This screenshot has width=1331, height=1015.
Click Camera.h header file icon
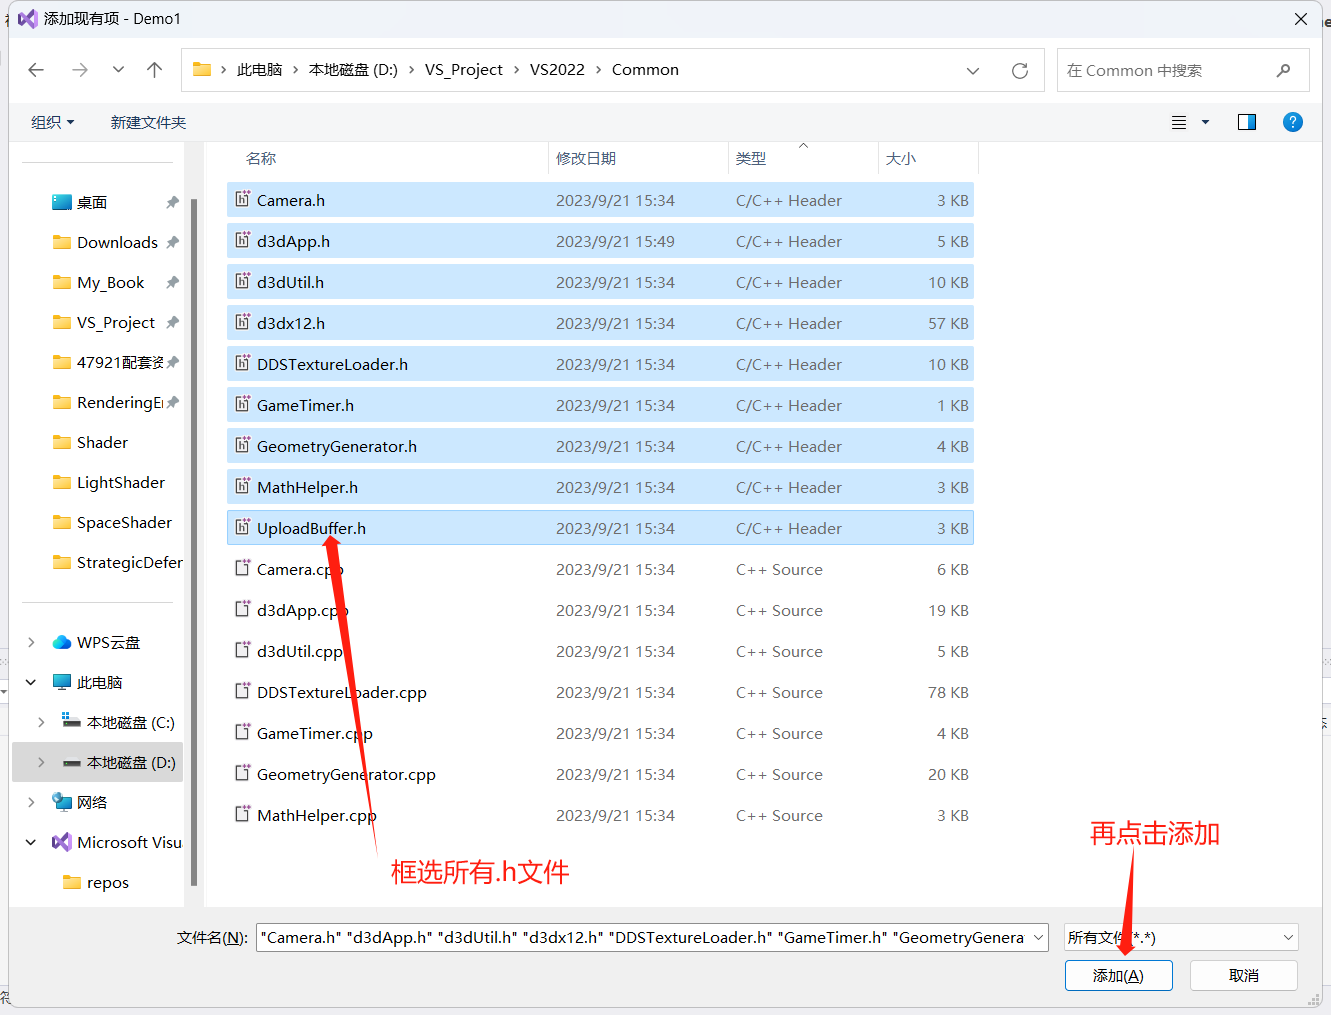(242, 199)
